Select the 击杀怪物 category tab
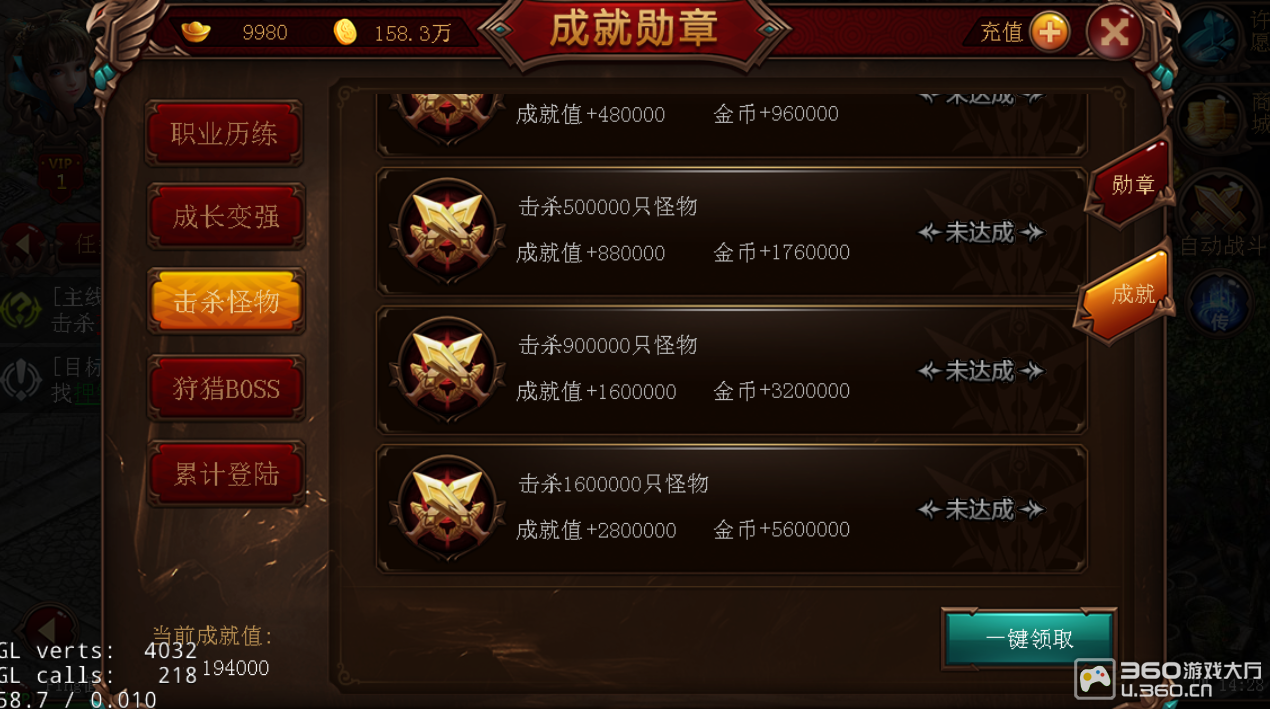 225,301
